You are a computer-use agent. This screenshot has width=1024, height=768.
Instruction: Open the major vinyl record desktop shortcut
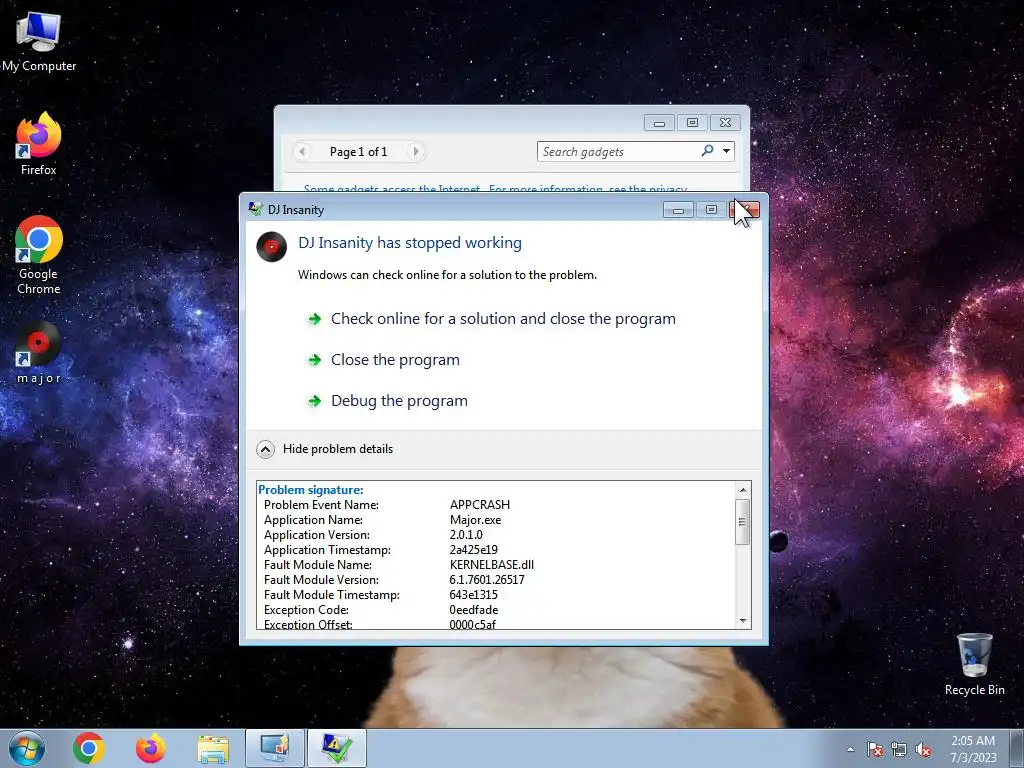coord(39,353)
